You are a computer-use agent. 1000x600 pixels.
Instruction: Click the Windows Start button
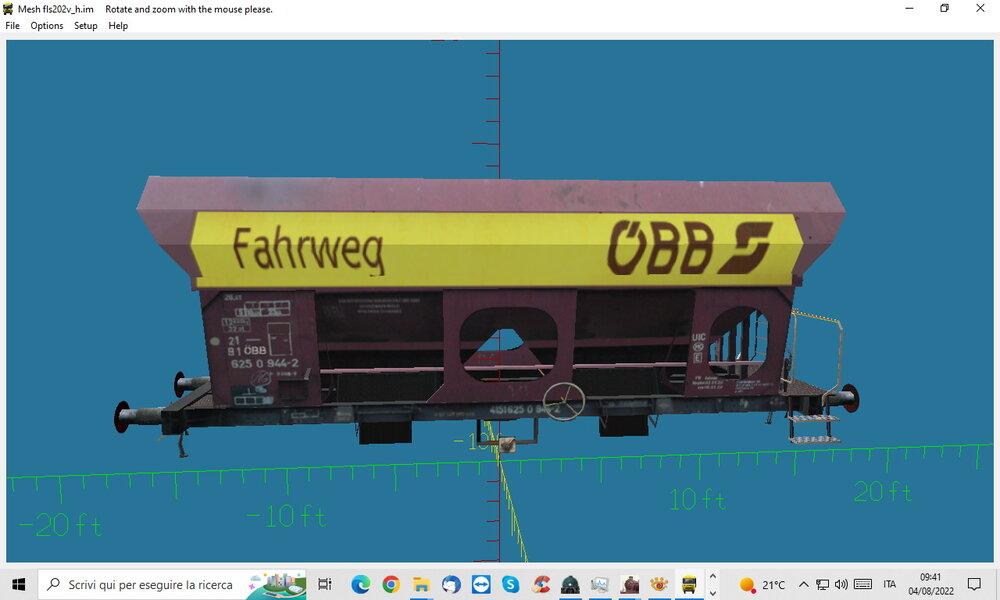[18, 584]
